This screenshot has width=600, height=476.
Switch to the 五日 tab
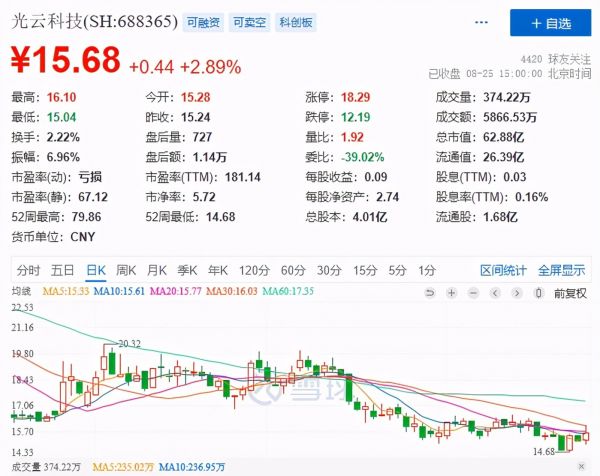(62, 271)
